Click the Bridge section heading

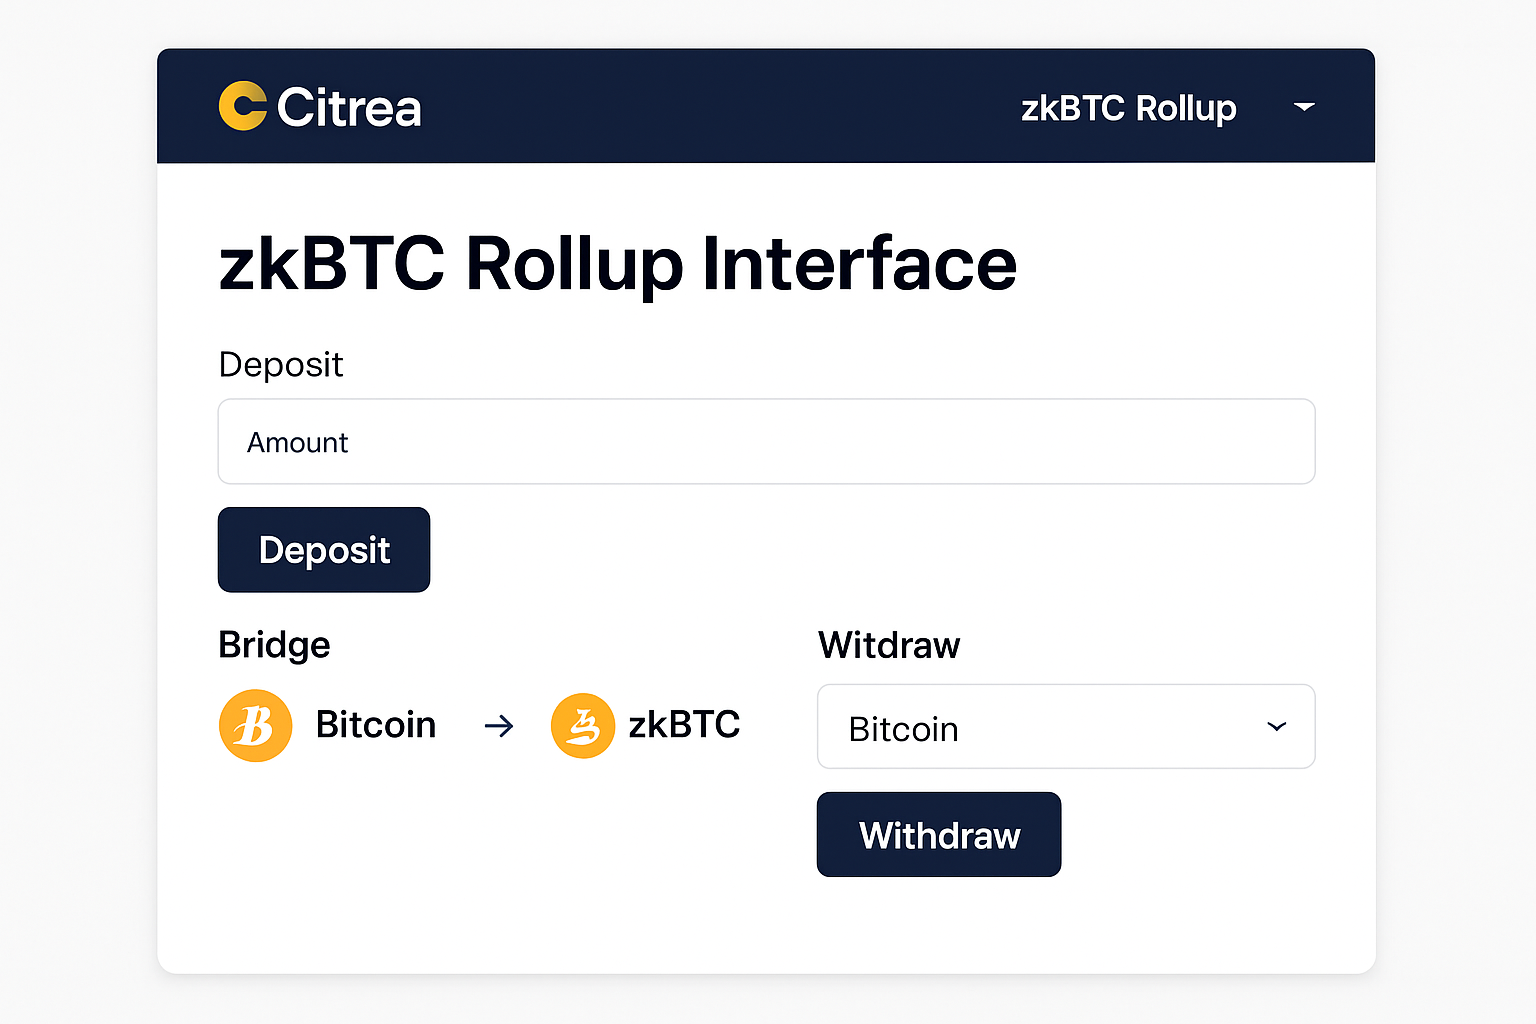[273, 645]
